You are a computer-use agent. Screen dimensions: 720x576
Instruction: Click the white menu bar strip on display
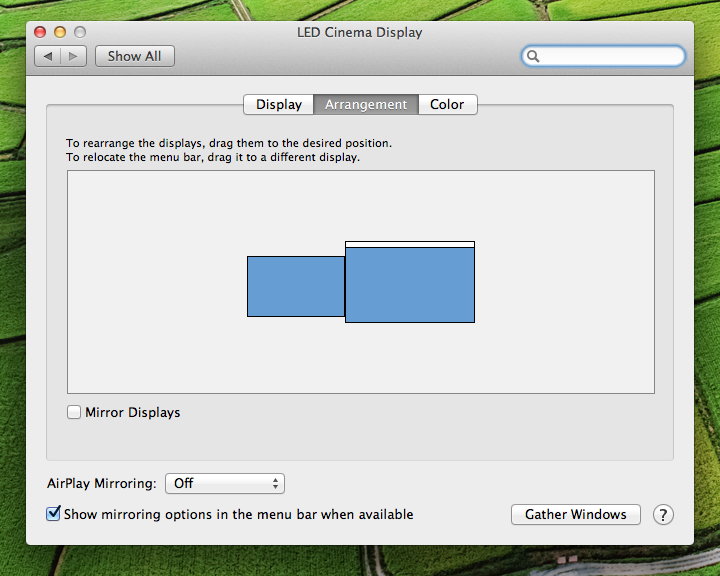[x=410, y=244]
